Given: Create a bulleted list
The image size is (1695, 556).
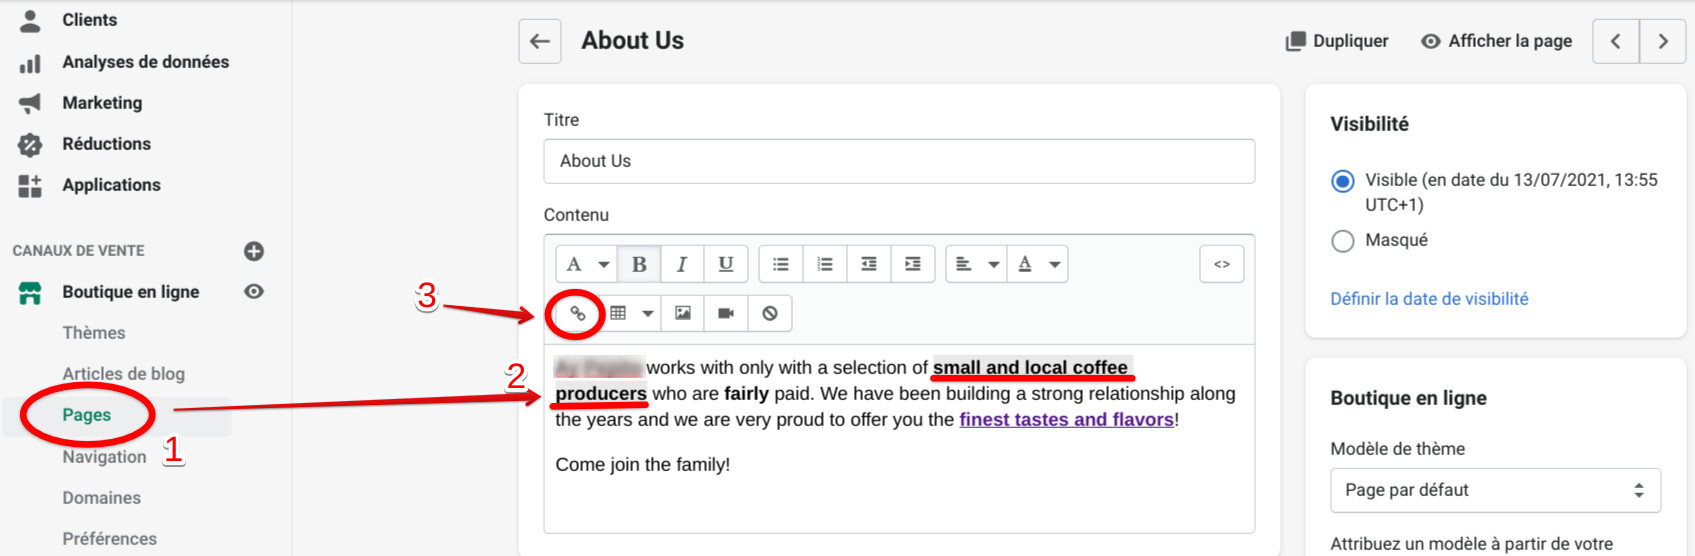Looking at the screenshot, I should 781,264.
